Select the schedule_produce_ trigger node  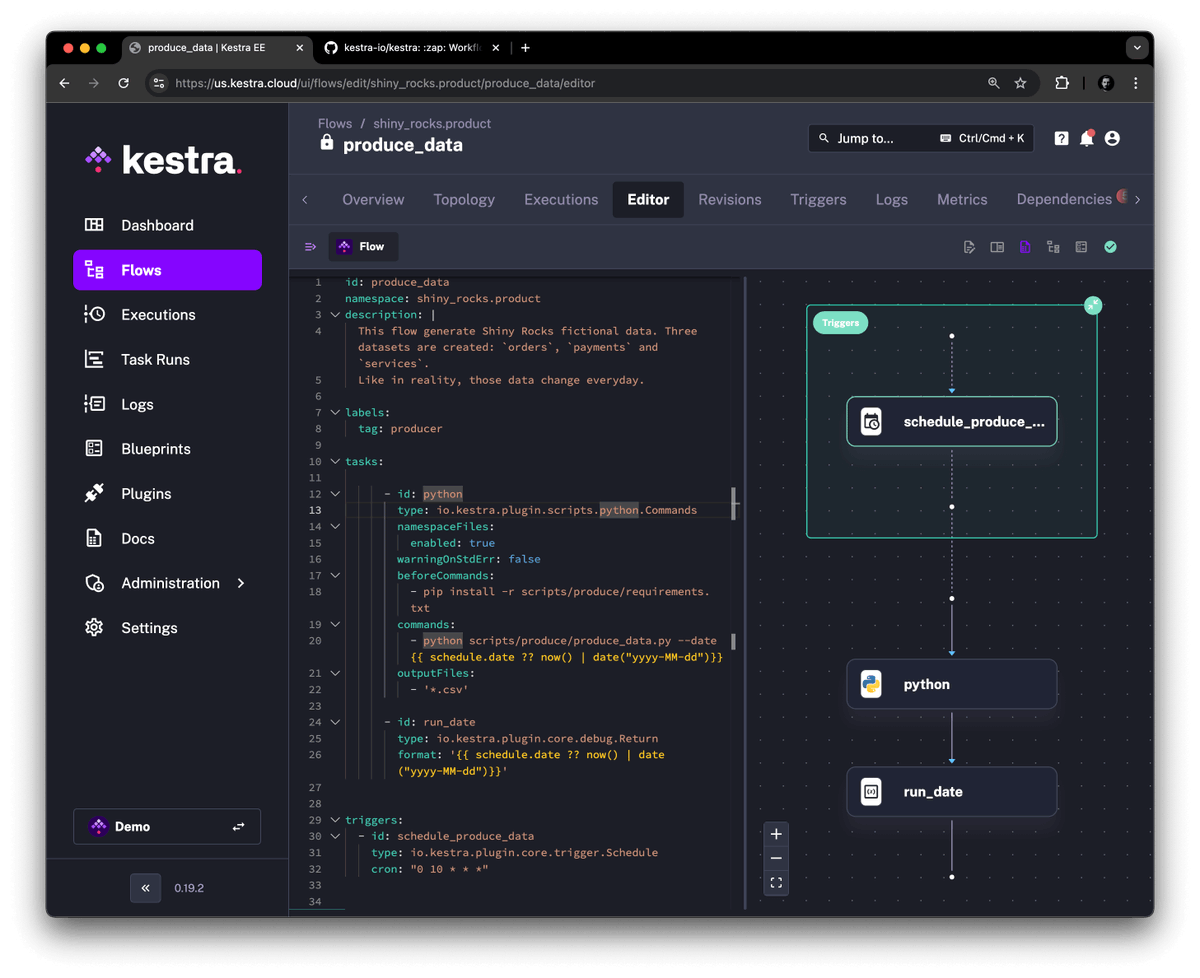(x=952, y=422)
